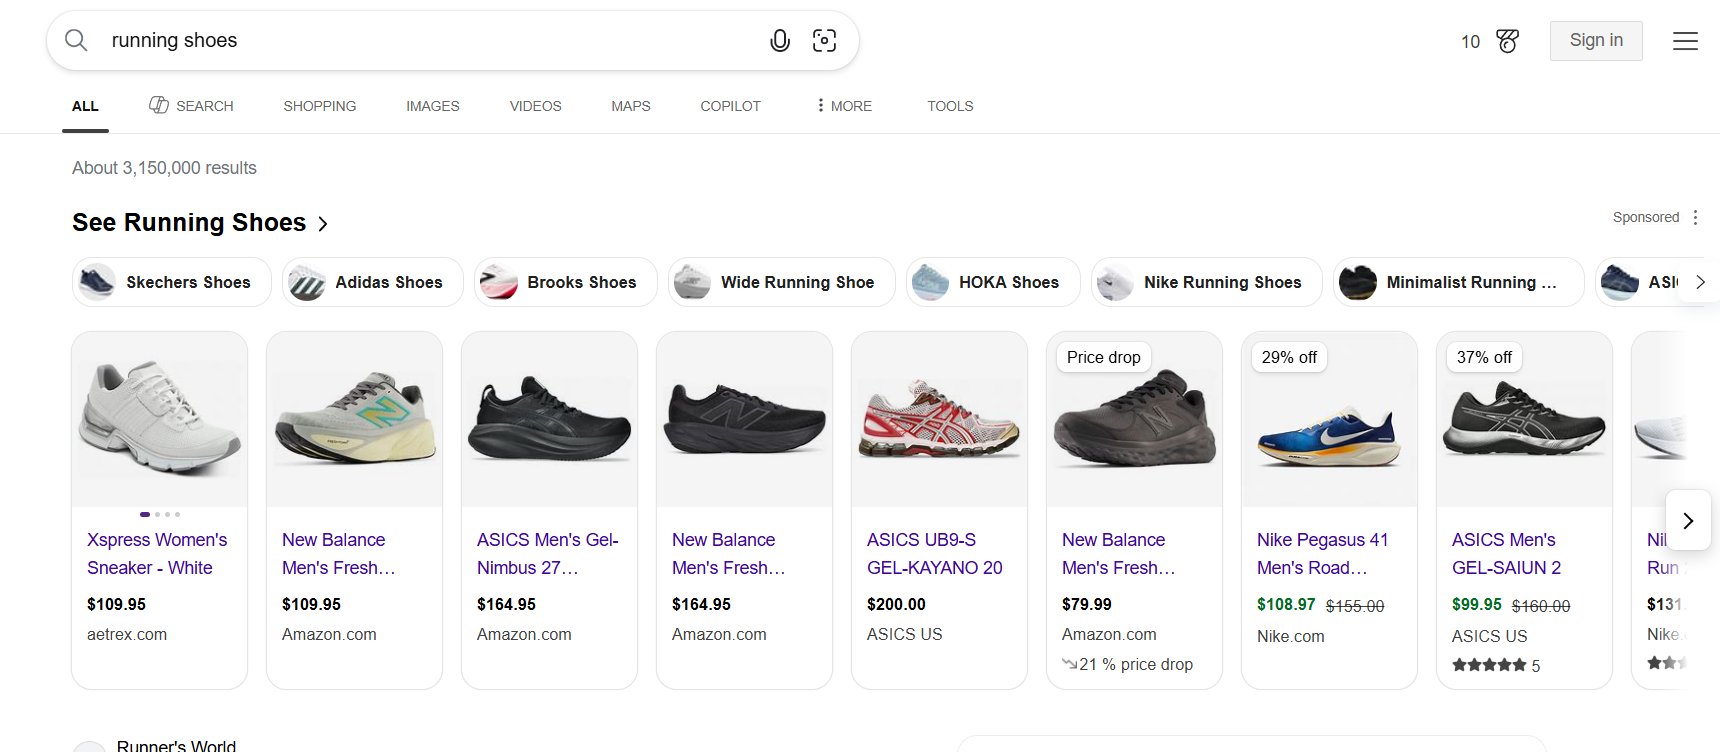Click the magnifying glass search icon

[x=76, y=40]
